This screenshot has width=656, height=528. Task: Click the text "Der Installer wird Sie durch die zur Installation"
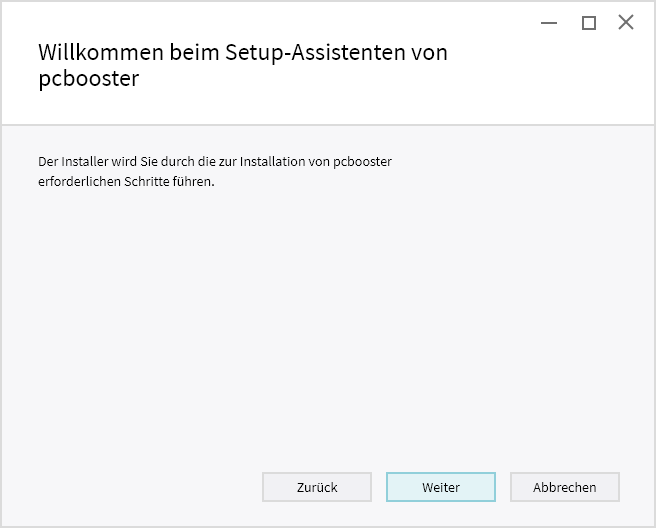coord(172,161)
